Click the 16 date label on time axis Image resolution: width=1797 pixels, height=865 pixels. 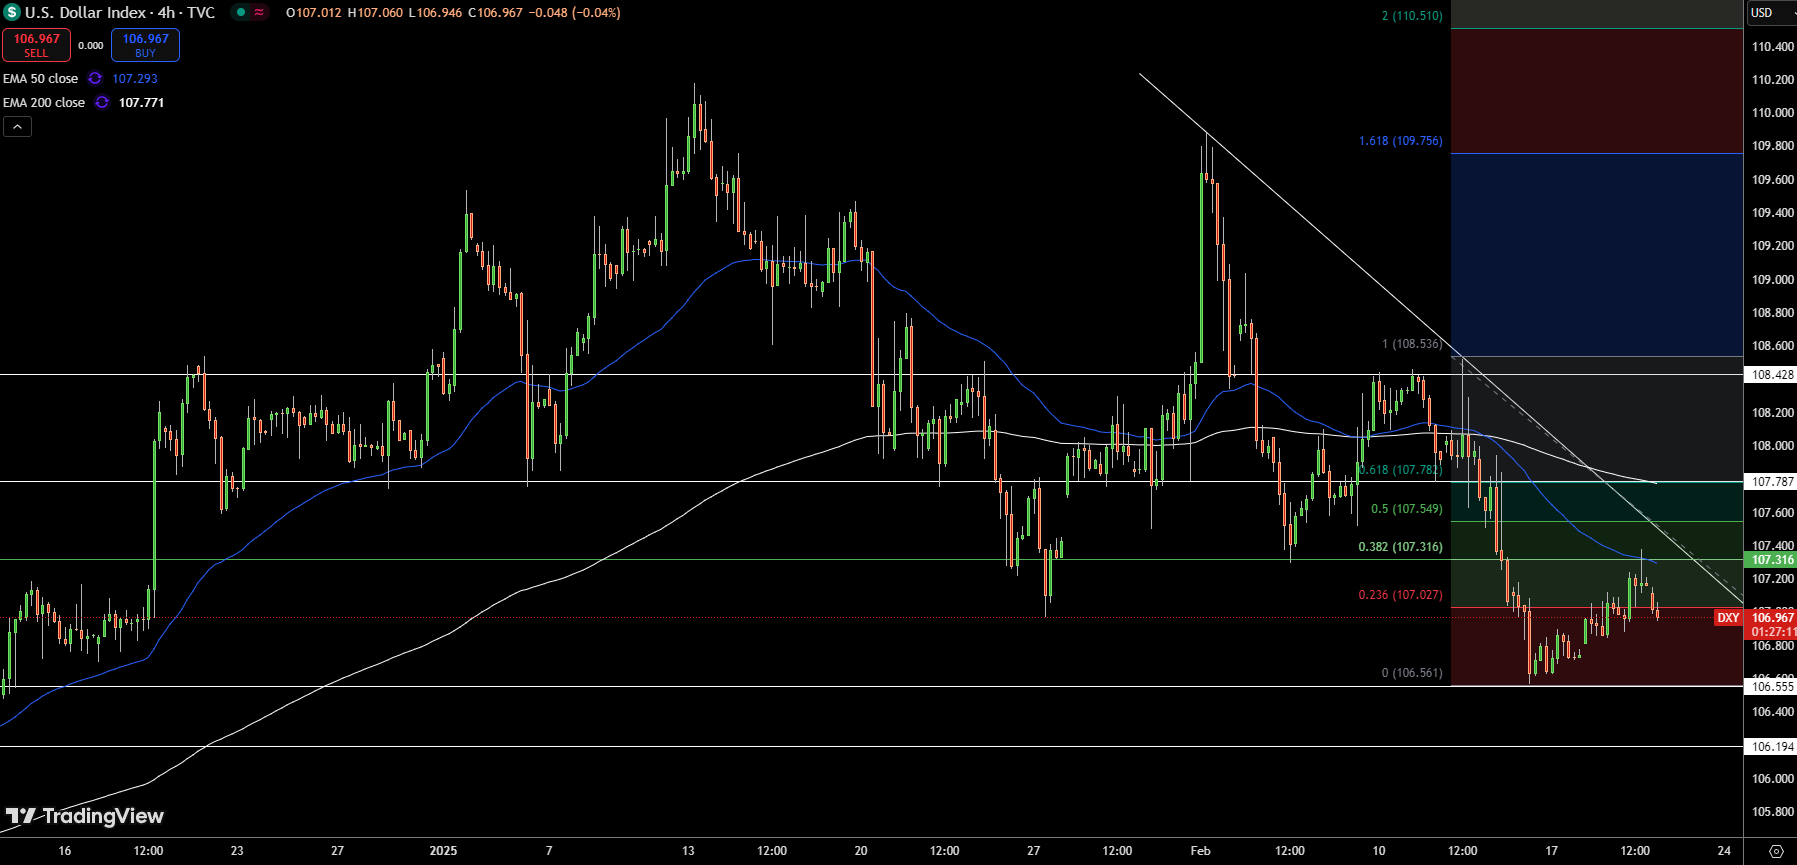[65, 851]
